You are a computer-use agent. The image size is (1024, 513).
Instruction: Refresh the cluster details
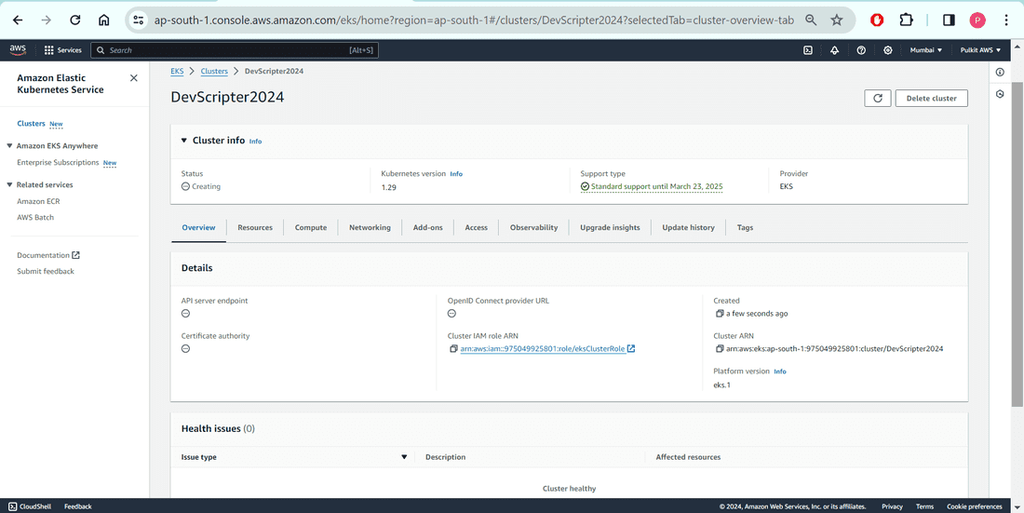click(x=878, y=98)
